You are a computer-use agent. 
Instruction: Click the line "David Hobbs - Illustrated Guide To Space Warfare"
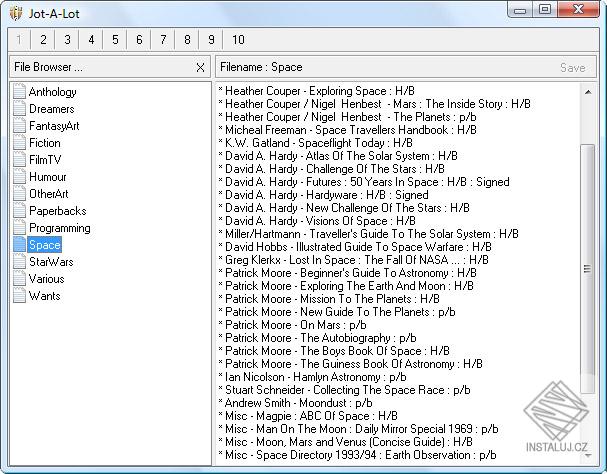[355, 247]
